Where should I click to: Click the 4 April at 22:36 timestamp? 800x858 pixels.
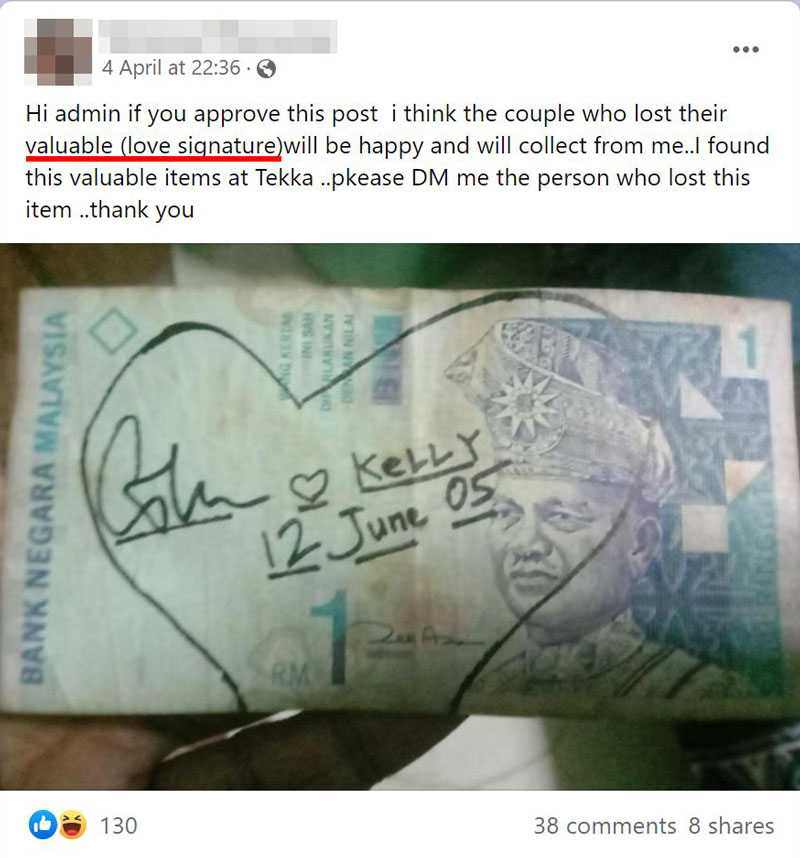(171, 68)
